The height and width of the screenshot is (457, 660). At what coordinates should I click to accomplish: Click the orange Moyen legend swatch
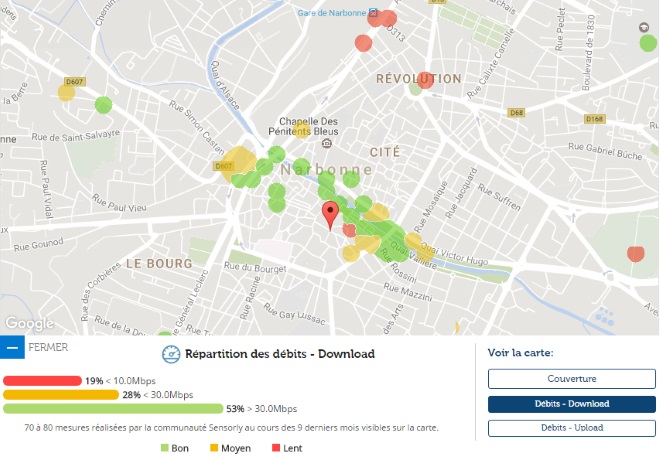pyautogui.click(x=212, y=448)
